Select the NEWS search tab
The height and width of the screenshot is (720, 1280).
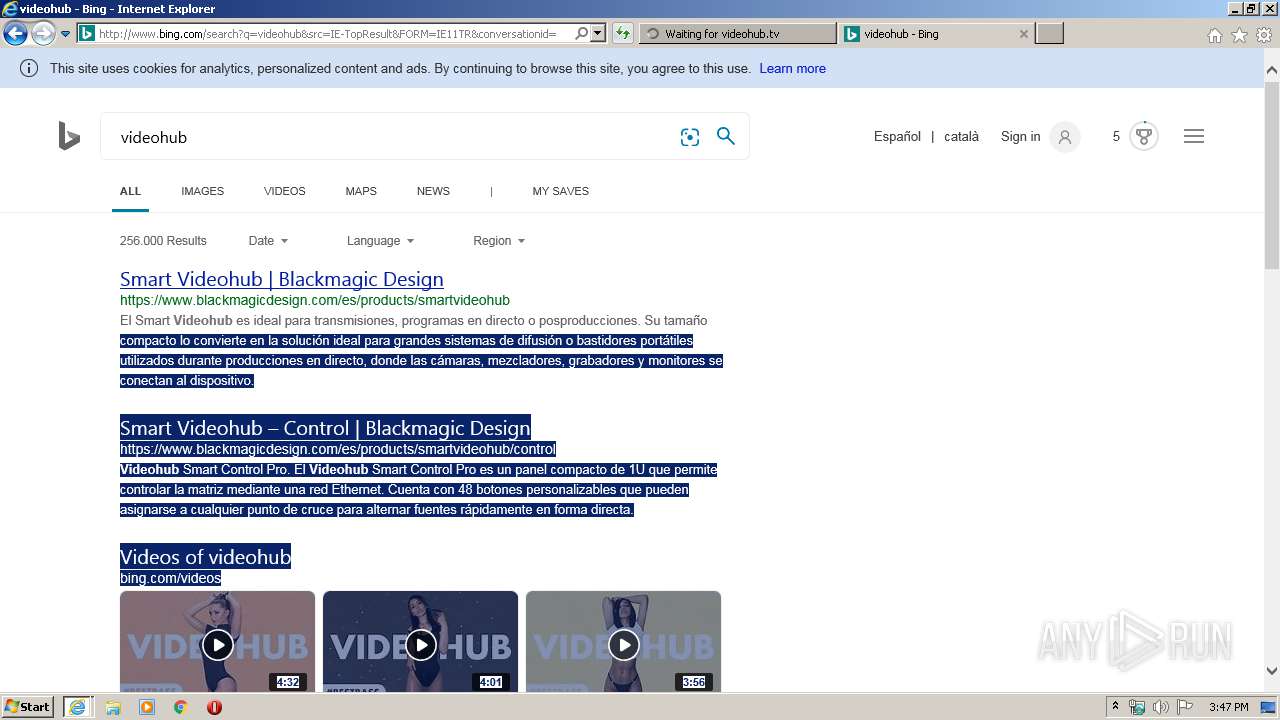(433, 191)
